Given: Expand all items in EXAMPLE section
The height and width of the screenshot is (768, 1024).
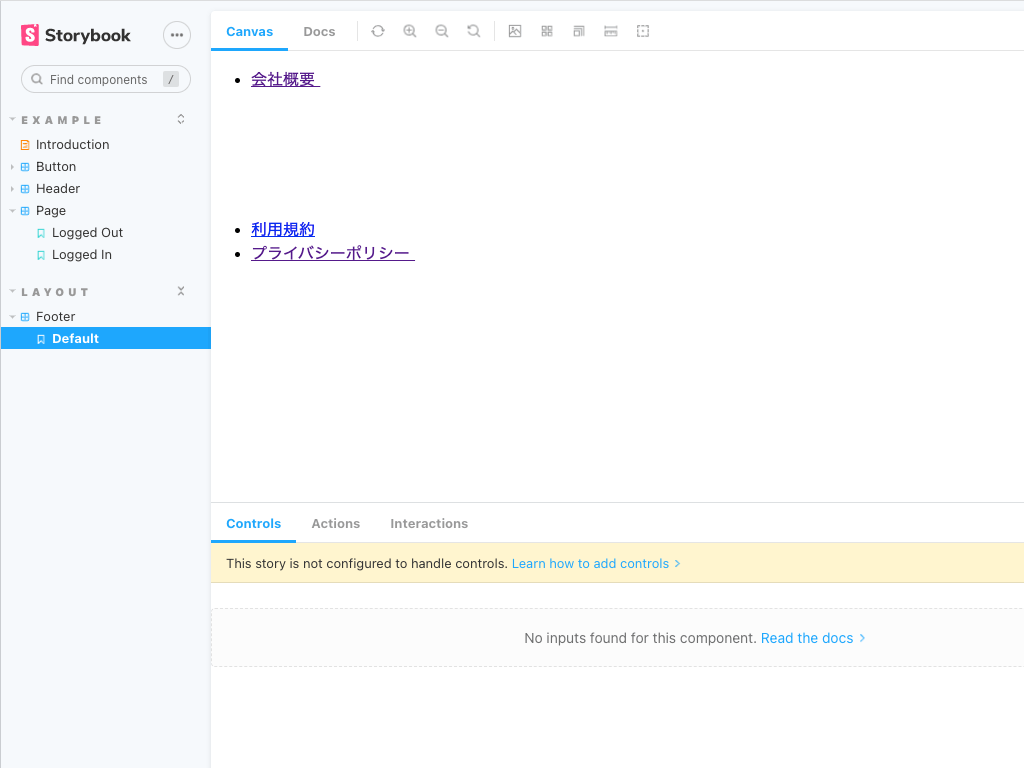Looking at the screenshot, I should click(181, 120).
